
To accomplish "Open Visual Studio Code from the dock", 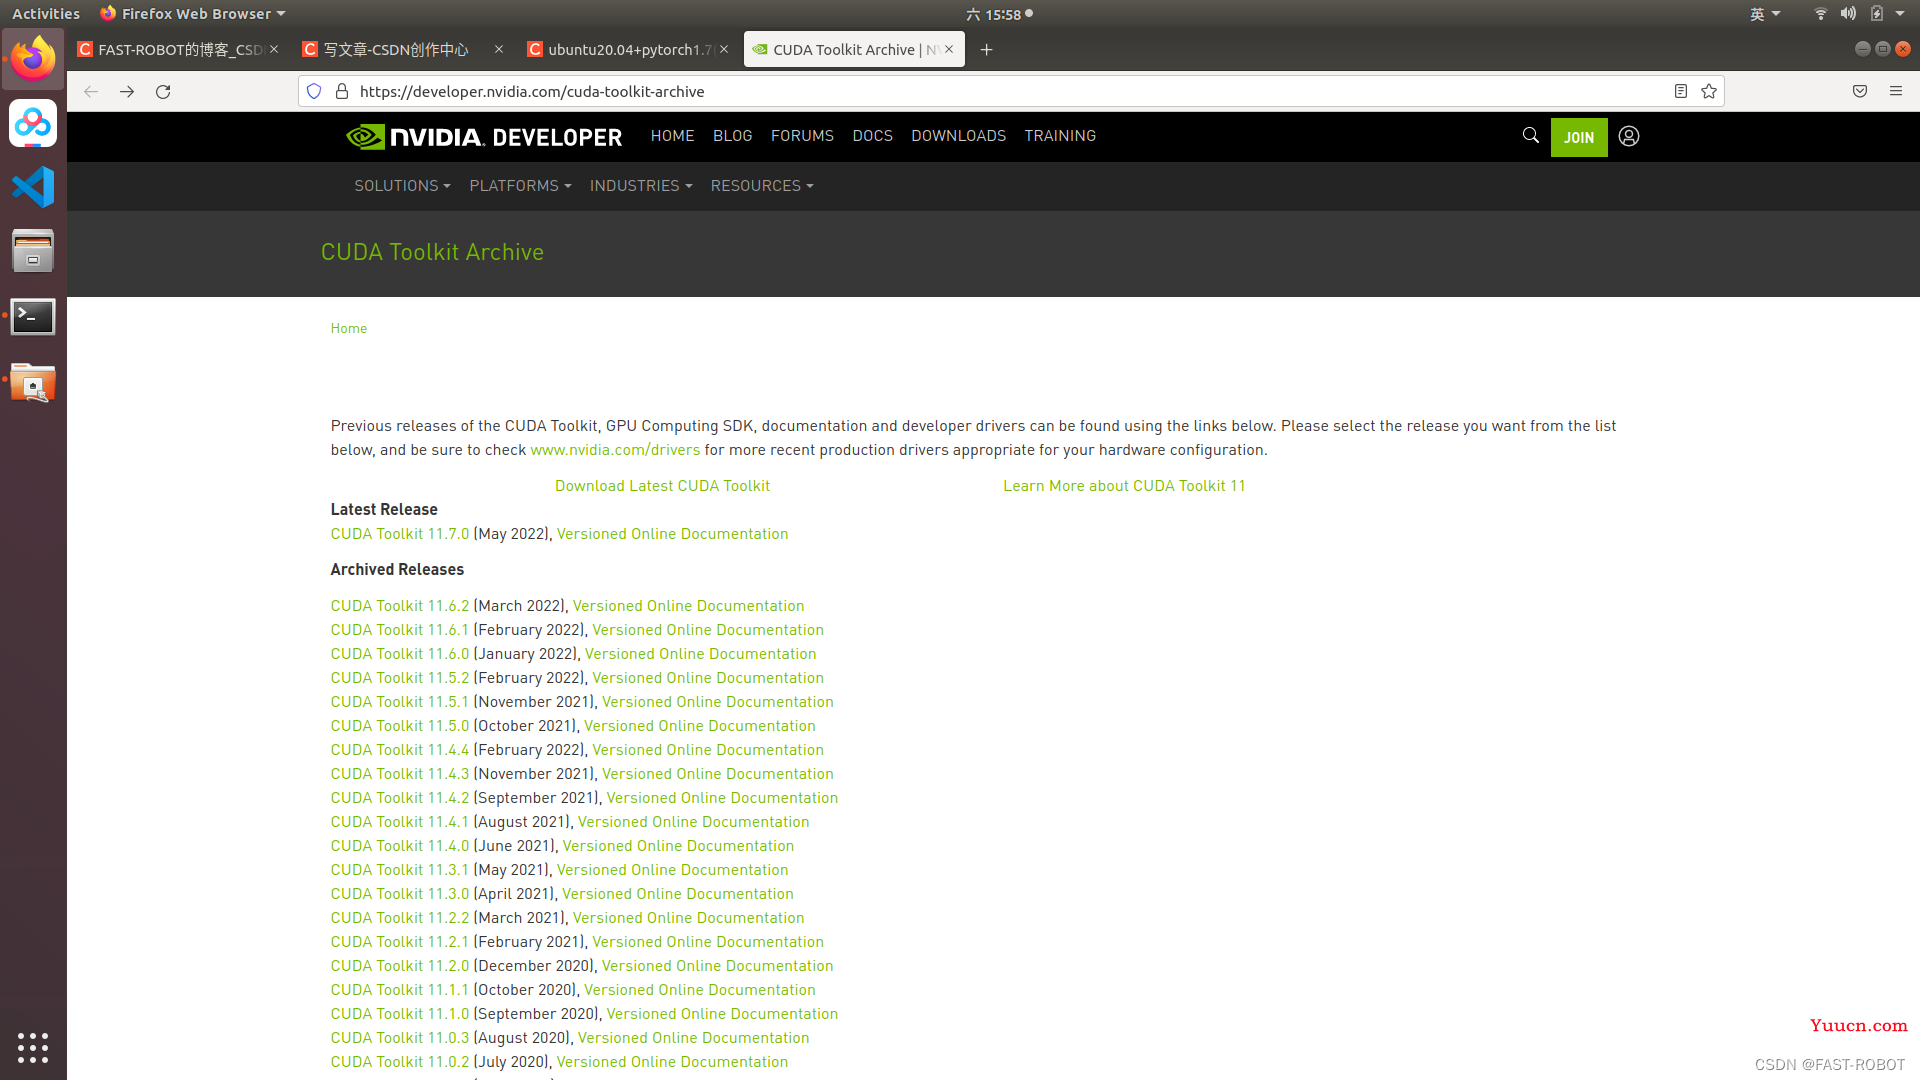I will (33, 187).
